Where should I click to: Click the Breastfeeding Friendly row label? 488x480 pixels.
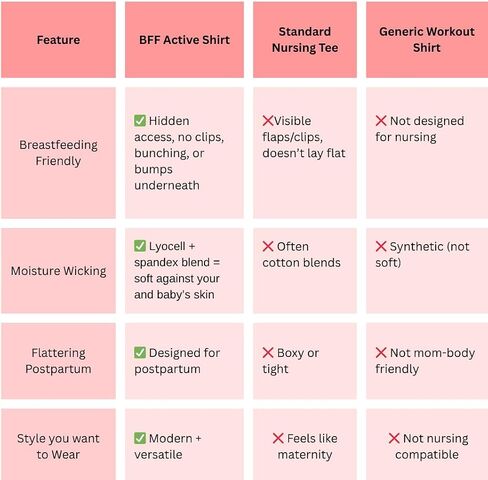pyautogui.click(x=58, y=153)
